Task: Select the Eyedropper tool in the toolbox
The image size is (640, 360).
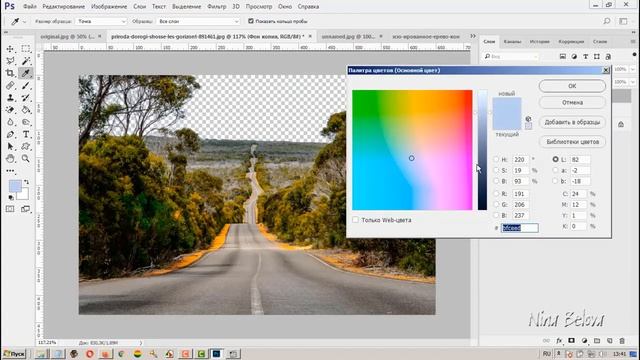Action: [x=26, y=73]
